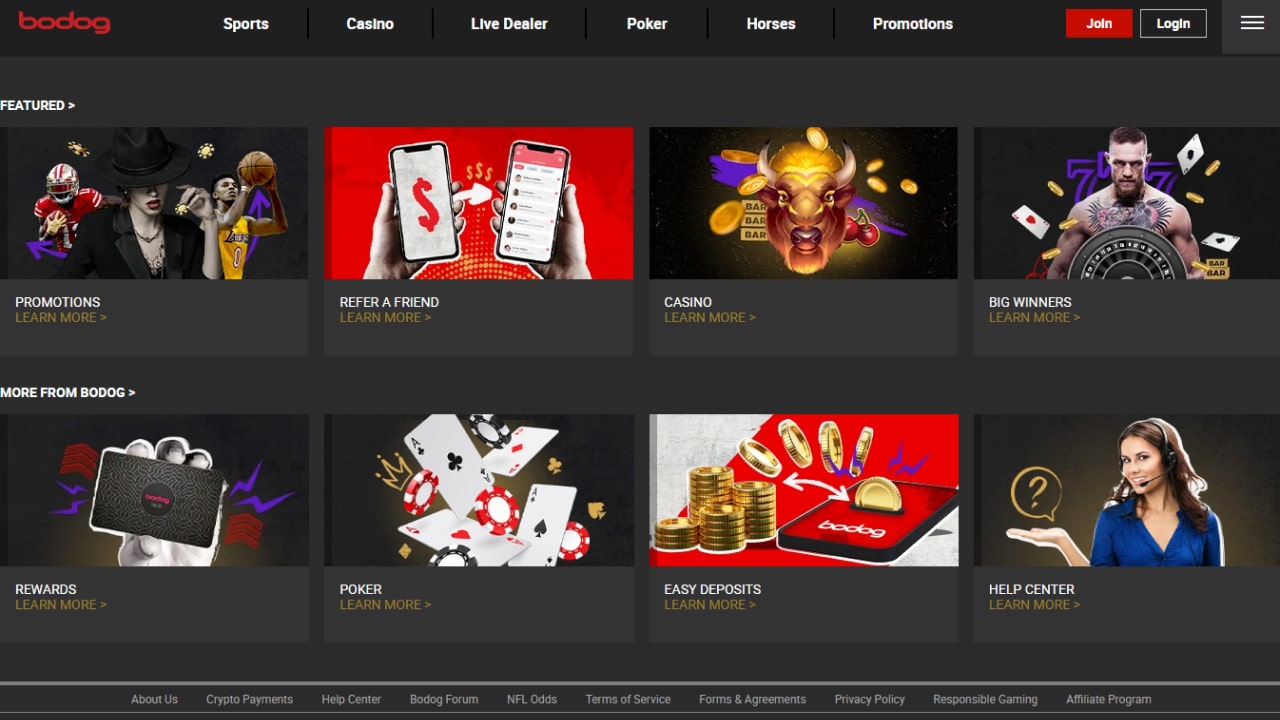Click the PROMOTIONS card title
This screenshot has width=1280, height=720.
click(x=58, y=302)
